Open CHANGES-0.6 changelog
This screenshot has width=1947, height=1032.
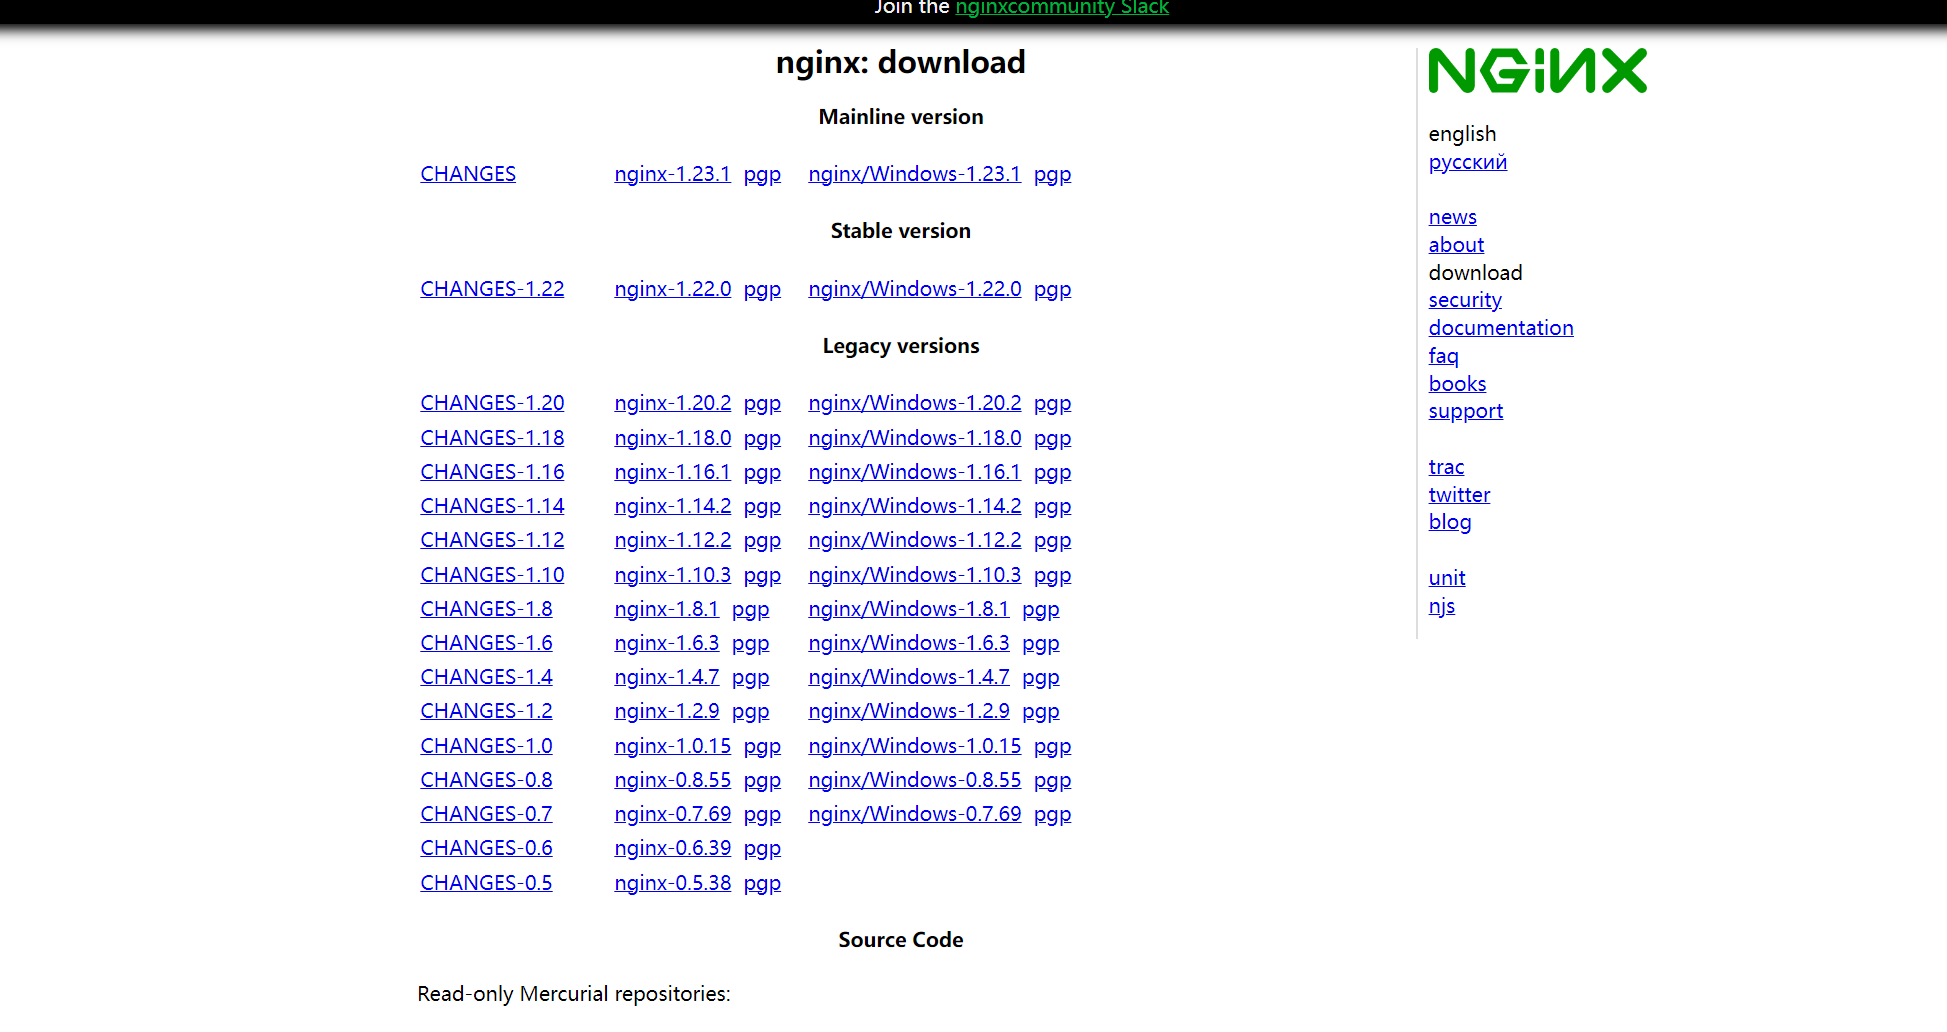coord(486,848)
